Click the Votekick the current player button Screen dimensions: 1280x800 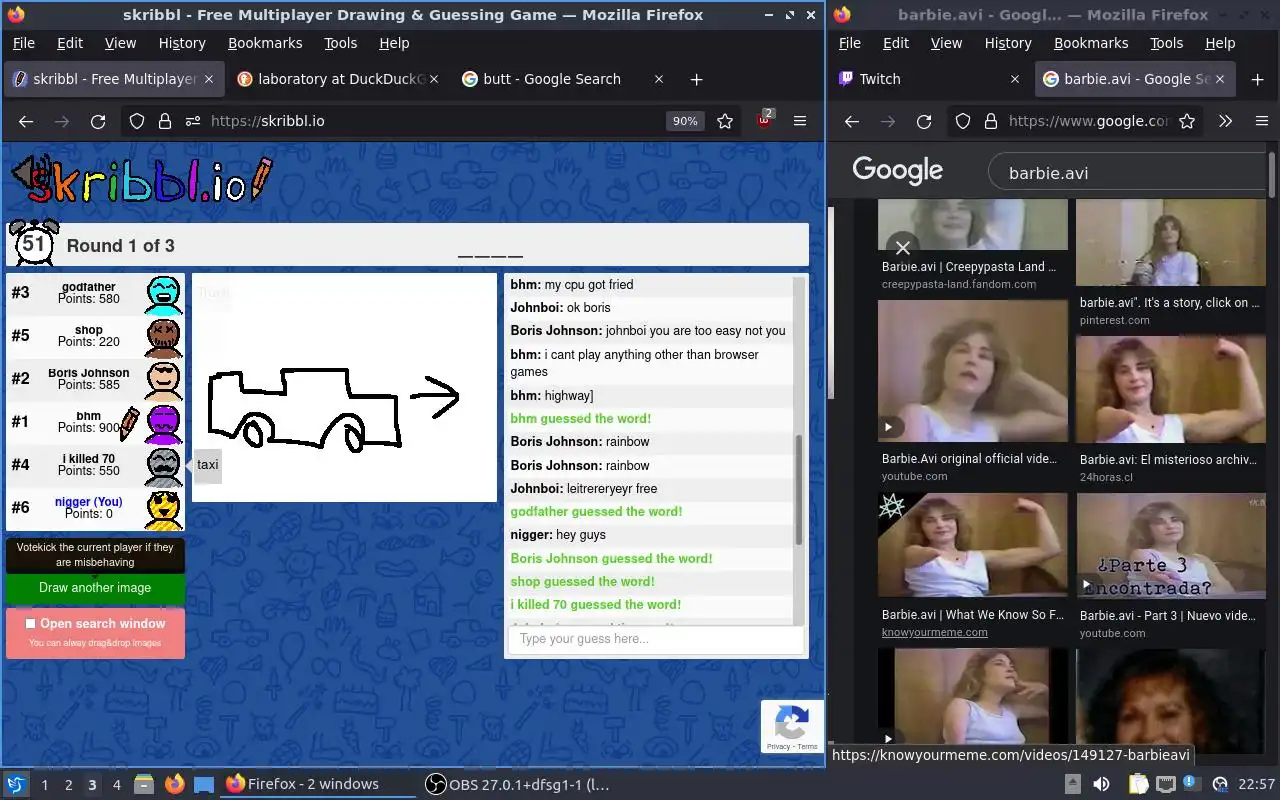[95, 555]
